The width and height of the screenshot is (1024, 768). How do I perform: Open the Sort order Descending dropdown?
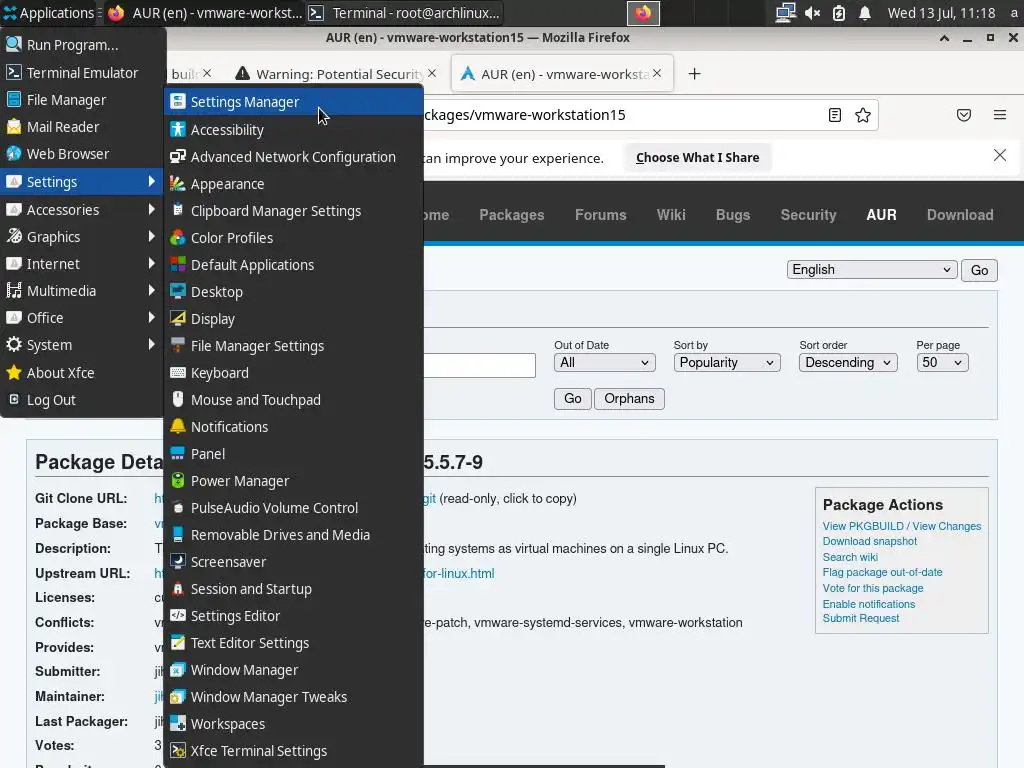pos(848,362)
